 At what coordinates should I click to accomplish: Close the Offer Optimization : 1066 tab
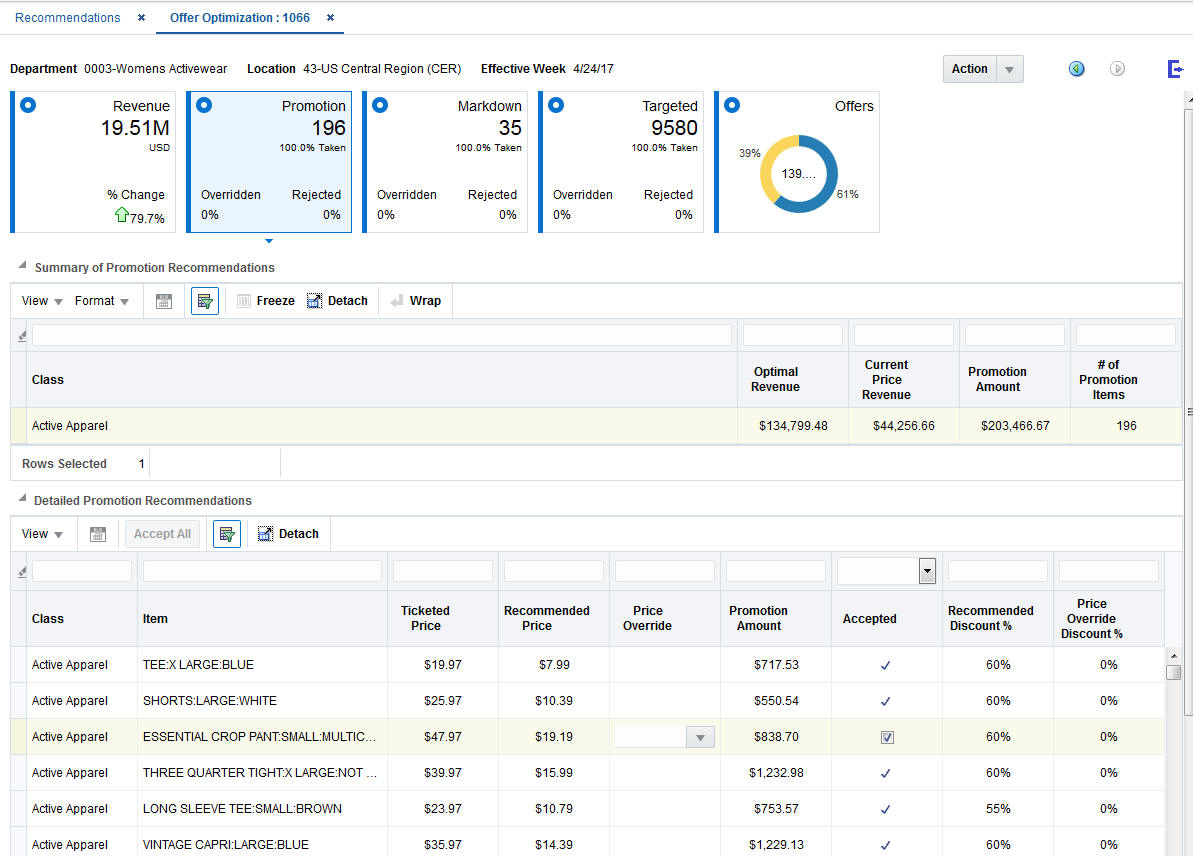click(330, 18)
